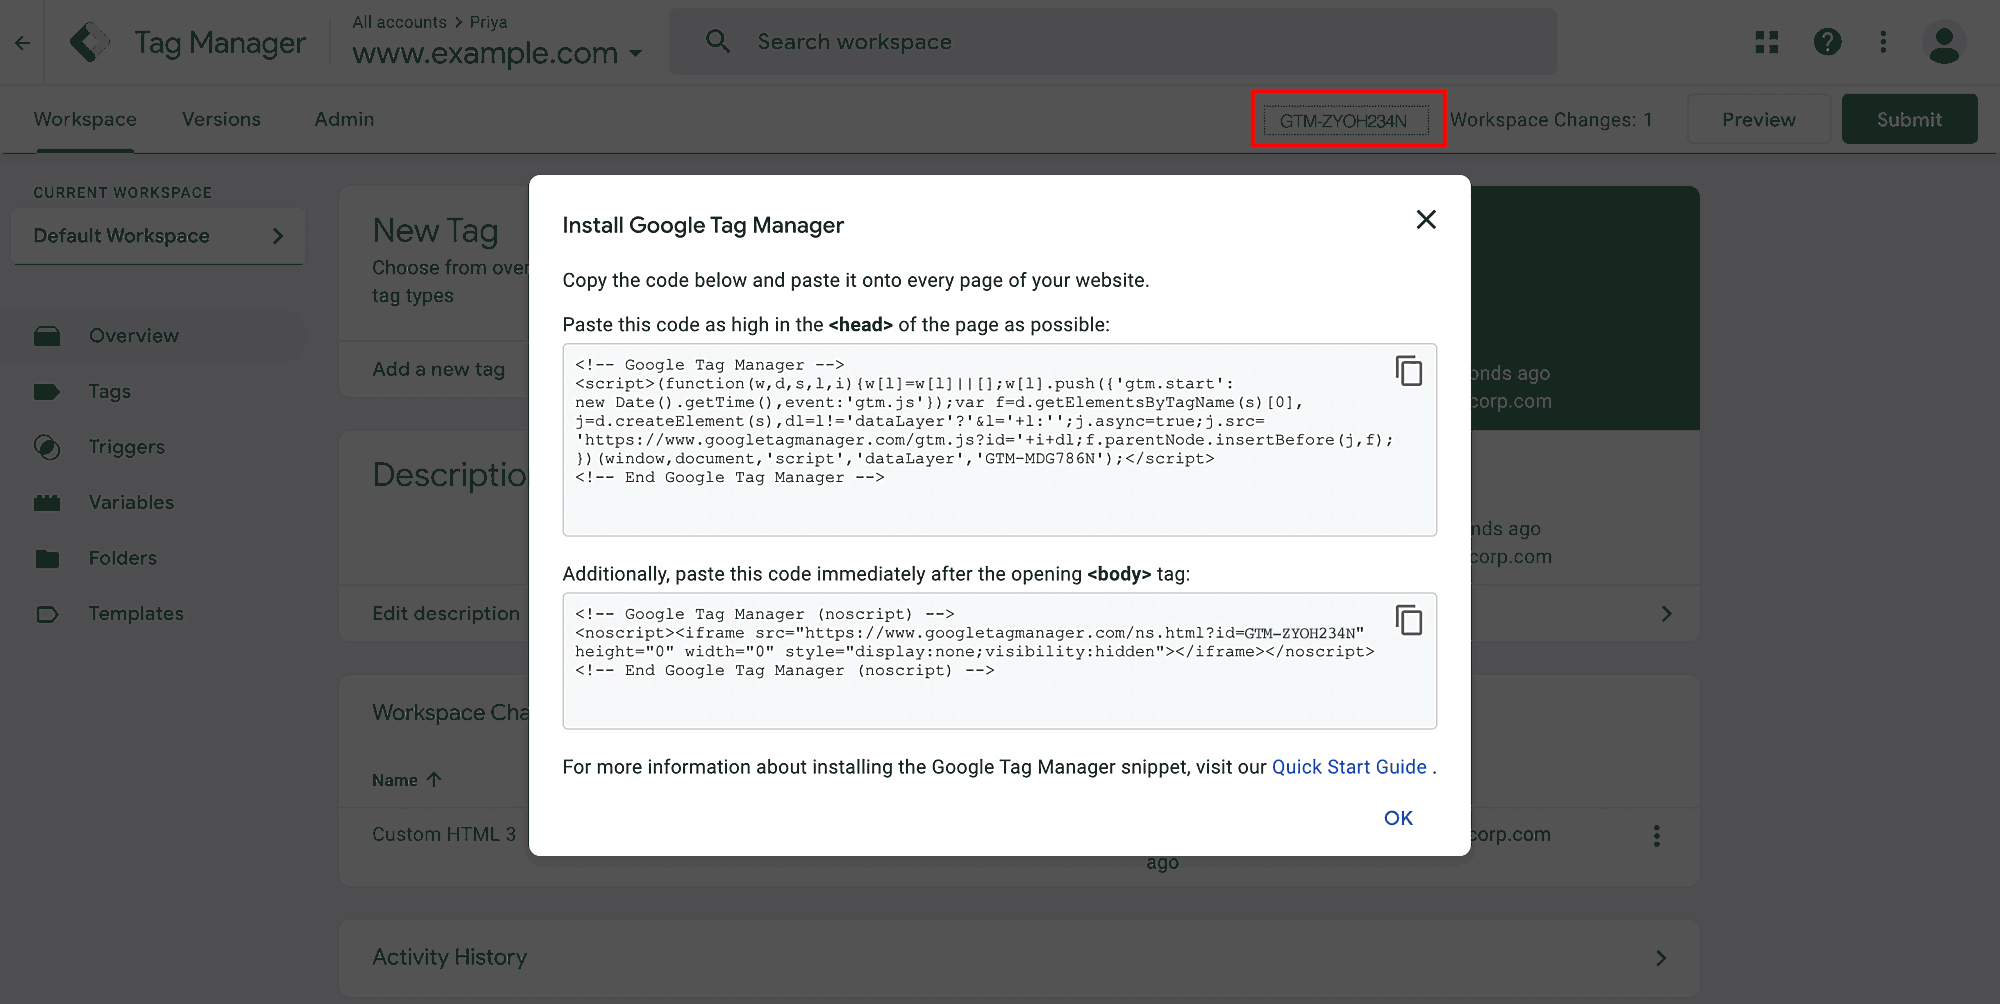Viewport: 2000px width, 1004px height.
Task: Click the Tag Manager logo icon
Action: point(90,43)
